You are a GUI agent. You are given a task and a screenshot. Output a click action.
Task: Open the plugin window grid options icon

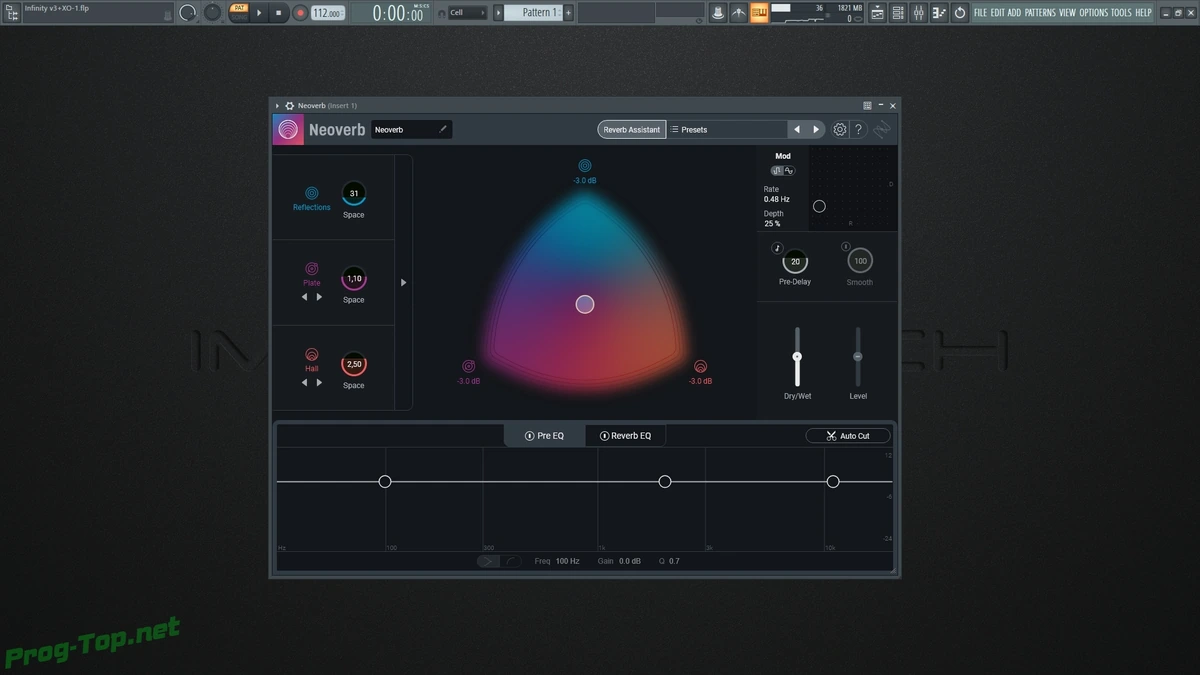(867, 105)
